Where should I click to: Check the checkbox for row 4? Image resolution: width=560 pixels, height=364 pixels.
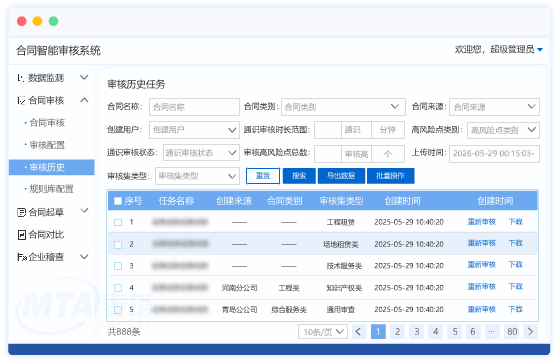tap(118, 288)
